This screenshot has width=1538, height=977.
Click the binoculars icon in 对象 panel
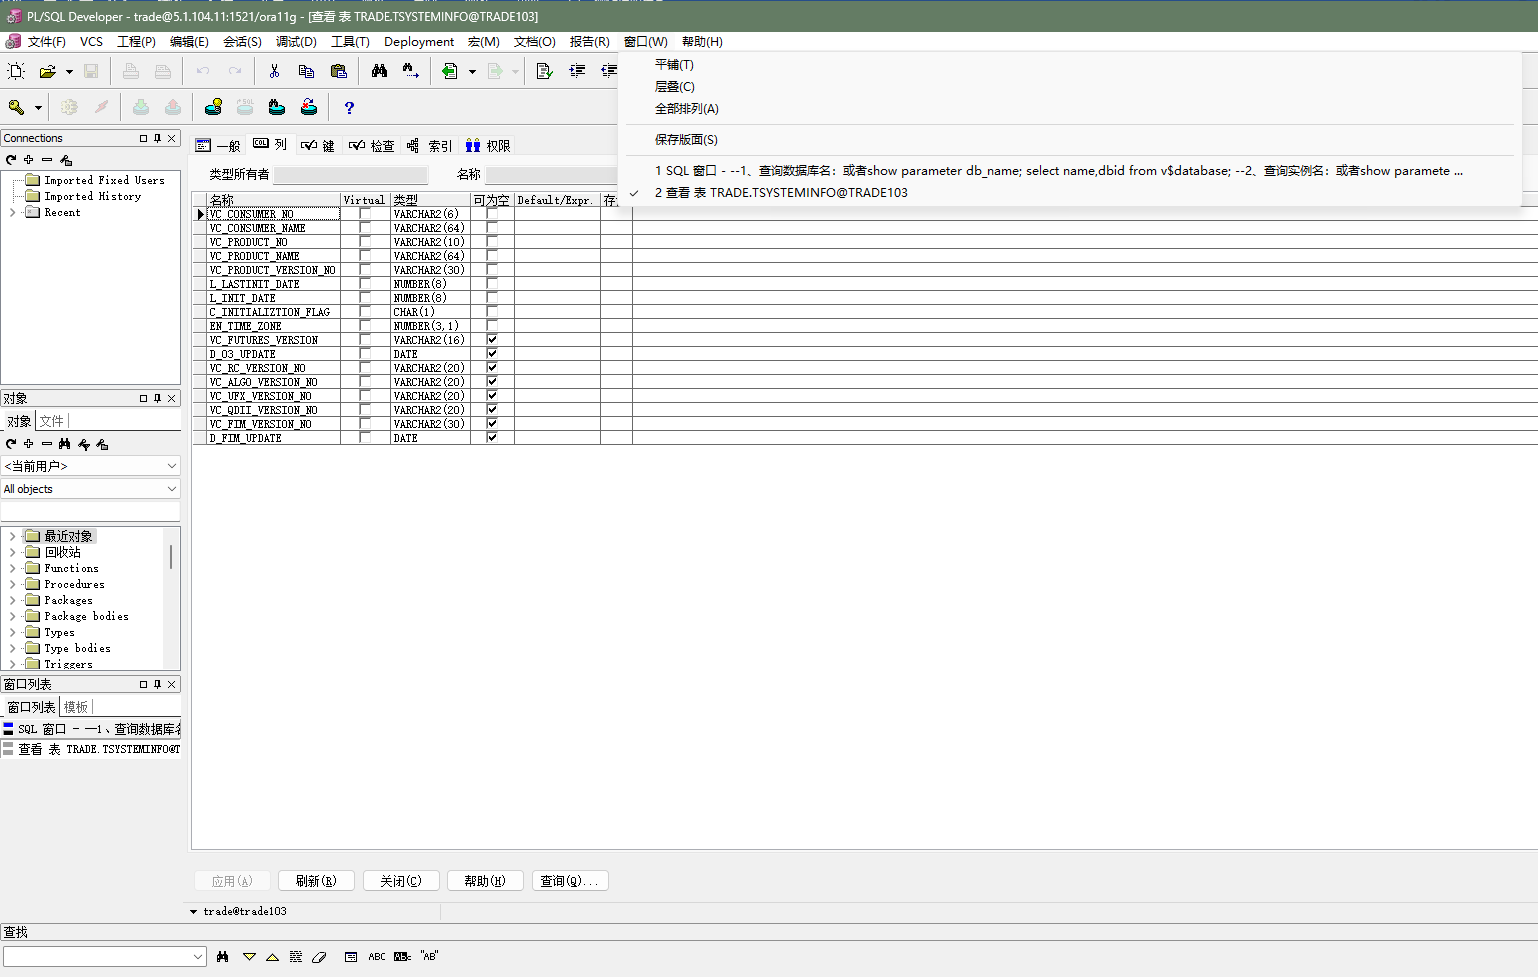coord(65,444)
